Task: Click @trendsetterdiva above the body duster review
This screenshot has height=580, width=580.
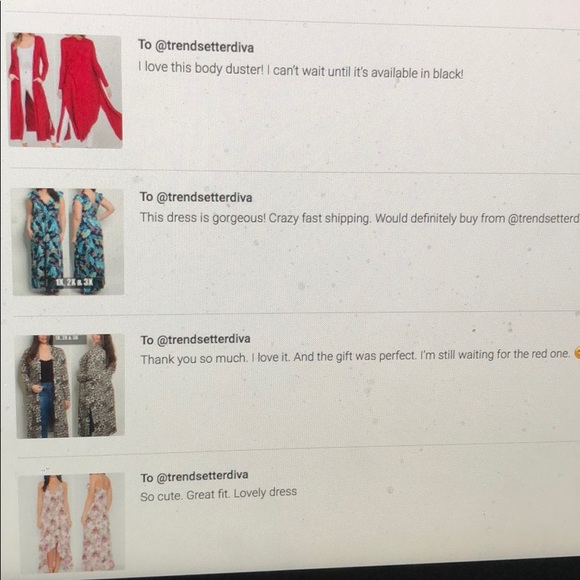Action: click(x=204, y=47)
